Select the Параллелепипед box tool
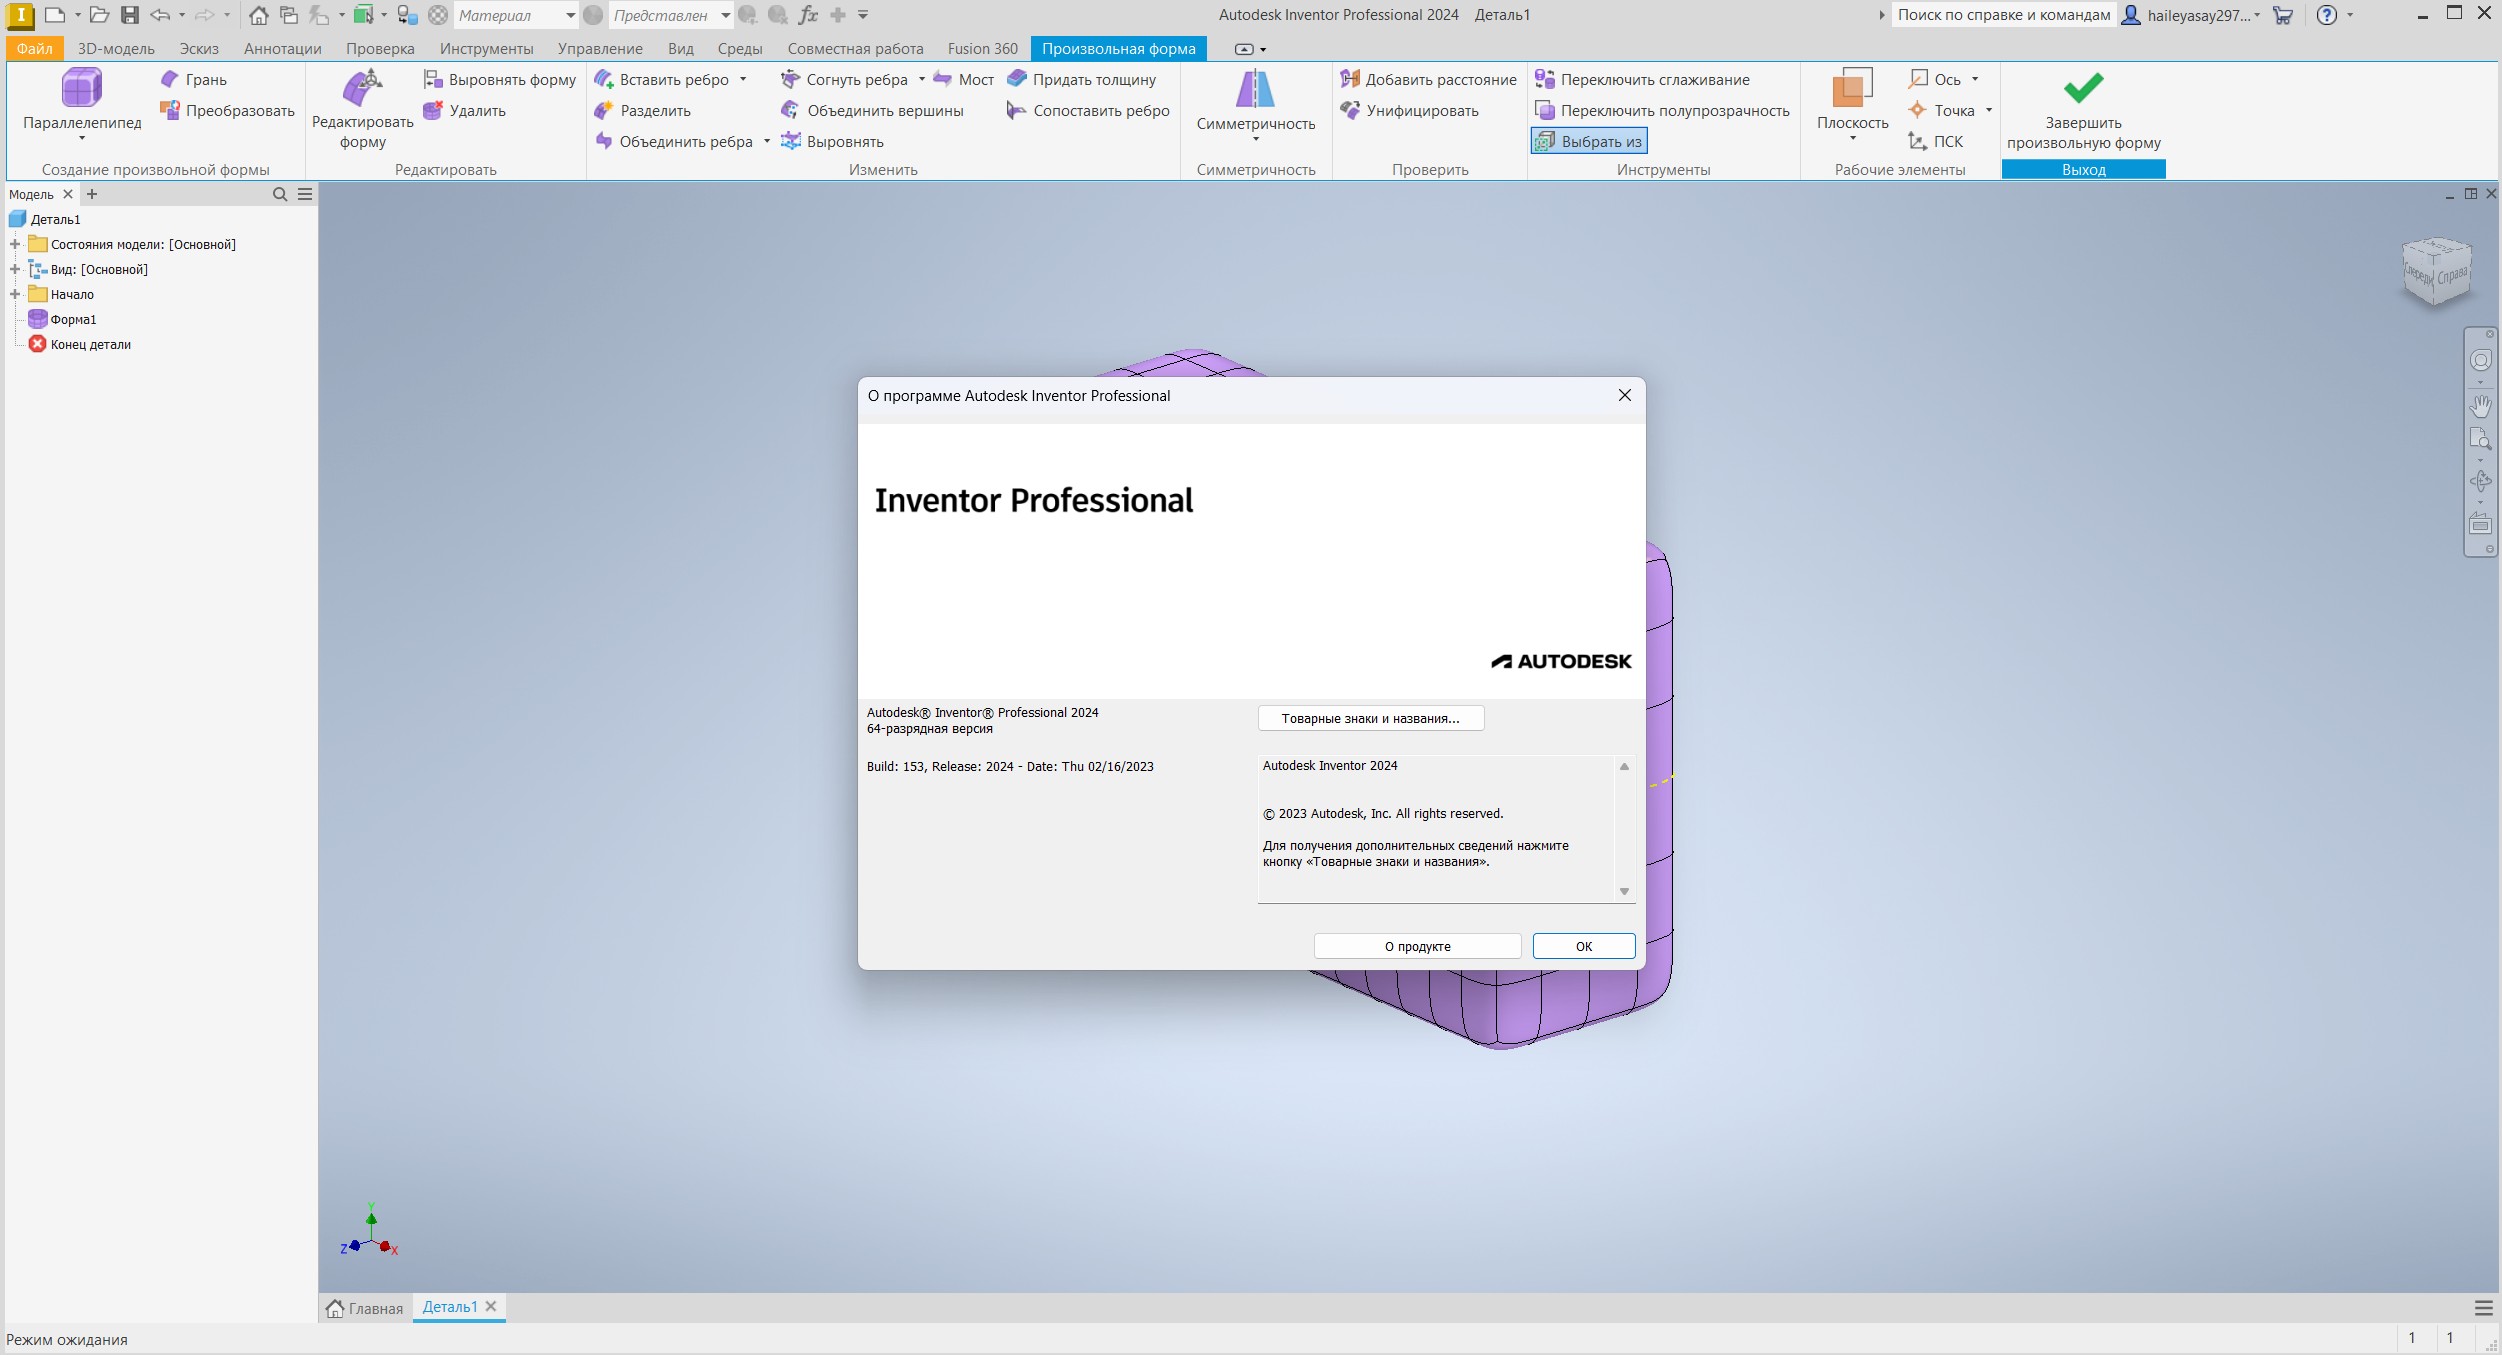Viewport: 2502px width, 1355px height. coord(82,100)
